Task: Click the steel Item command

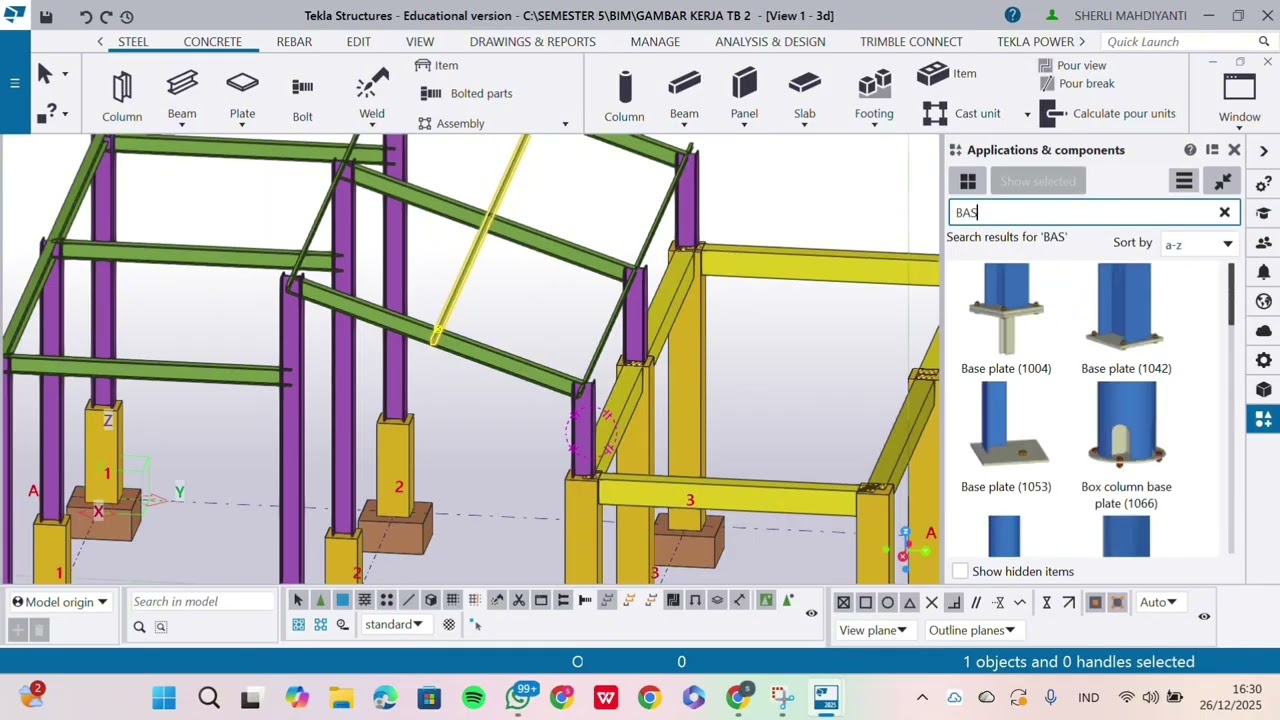Action: 437,65
